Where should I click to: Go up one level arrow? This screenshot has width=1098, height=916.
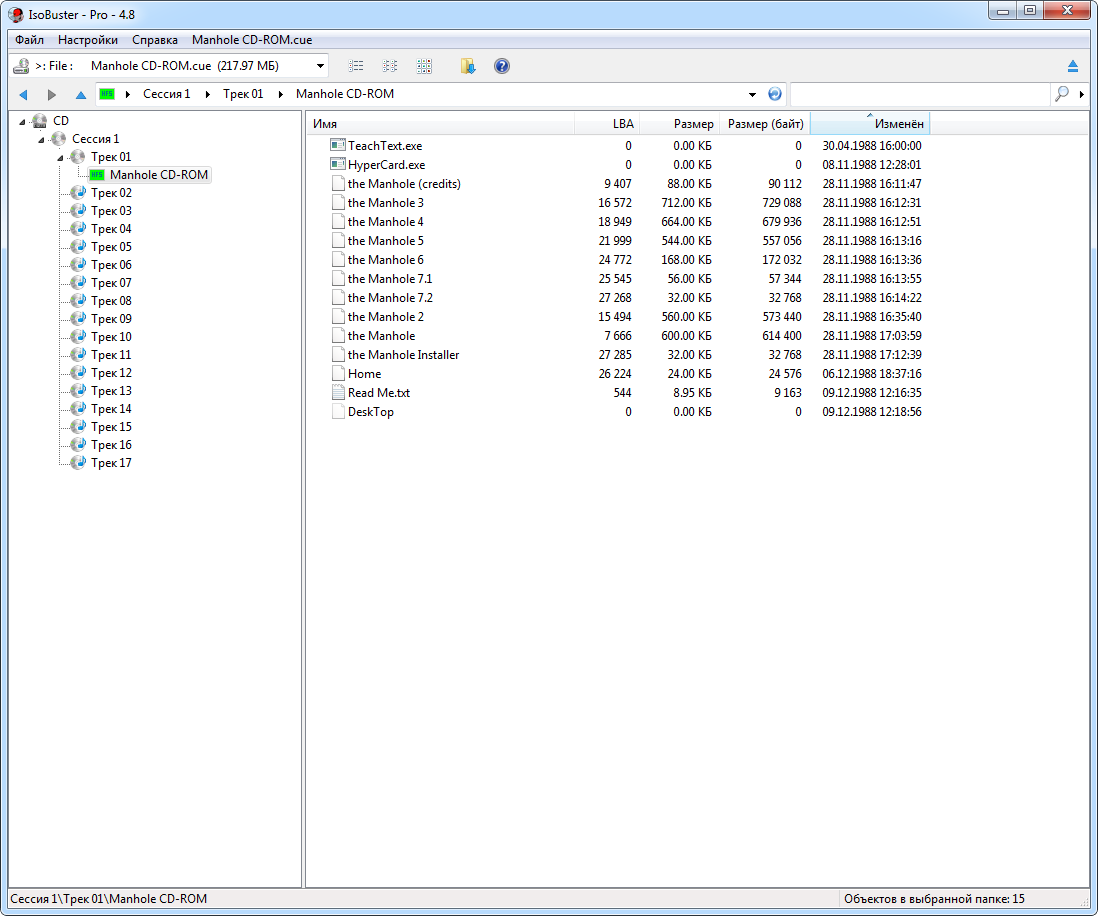[x=81, y=94]
